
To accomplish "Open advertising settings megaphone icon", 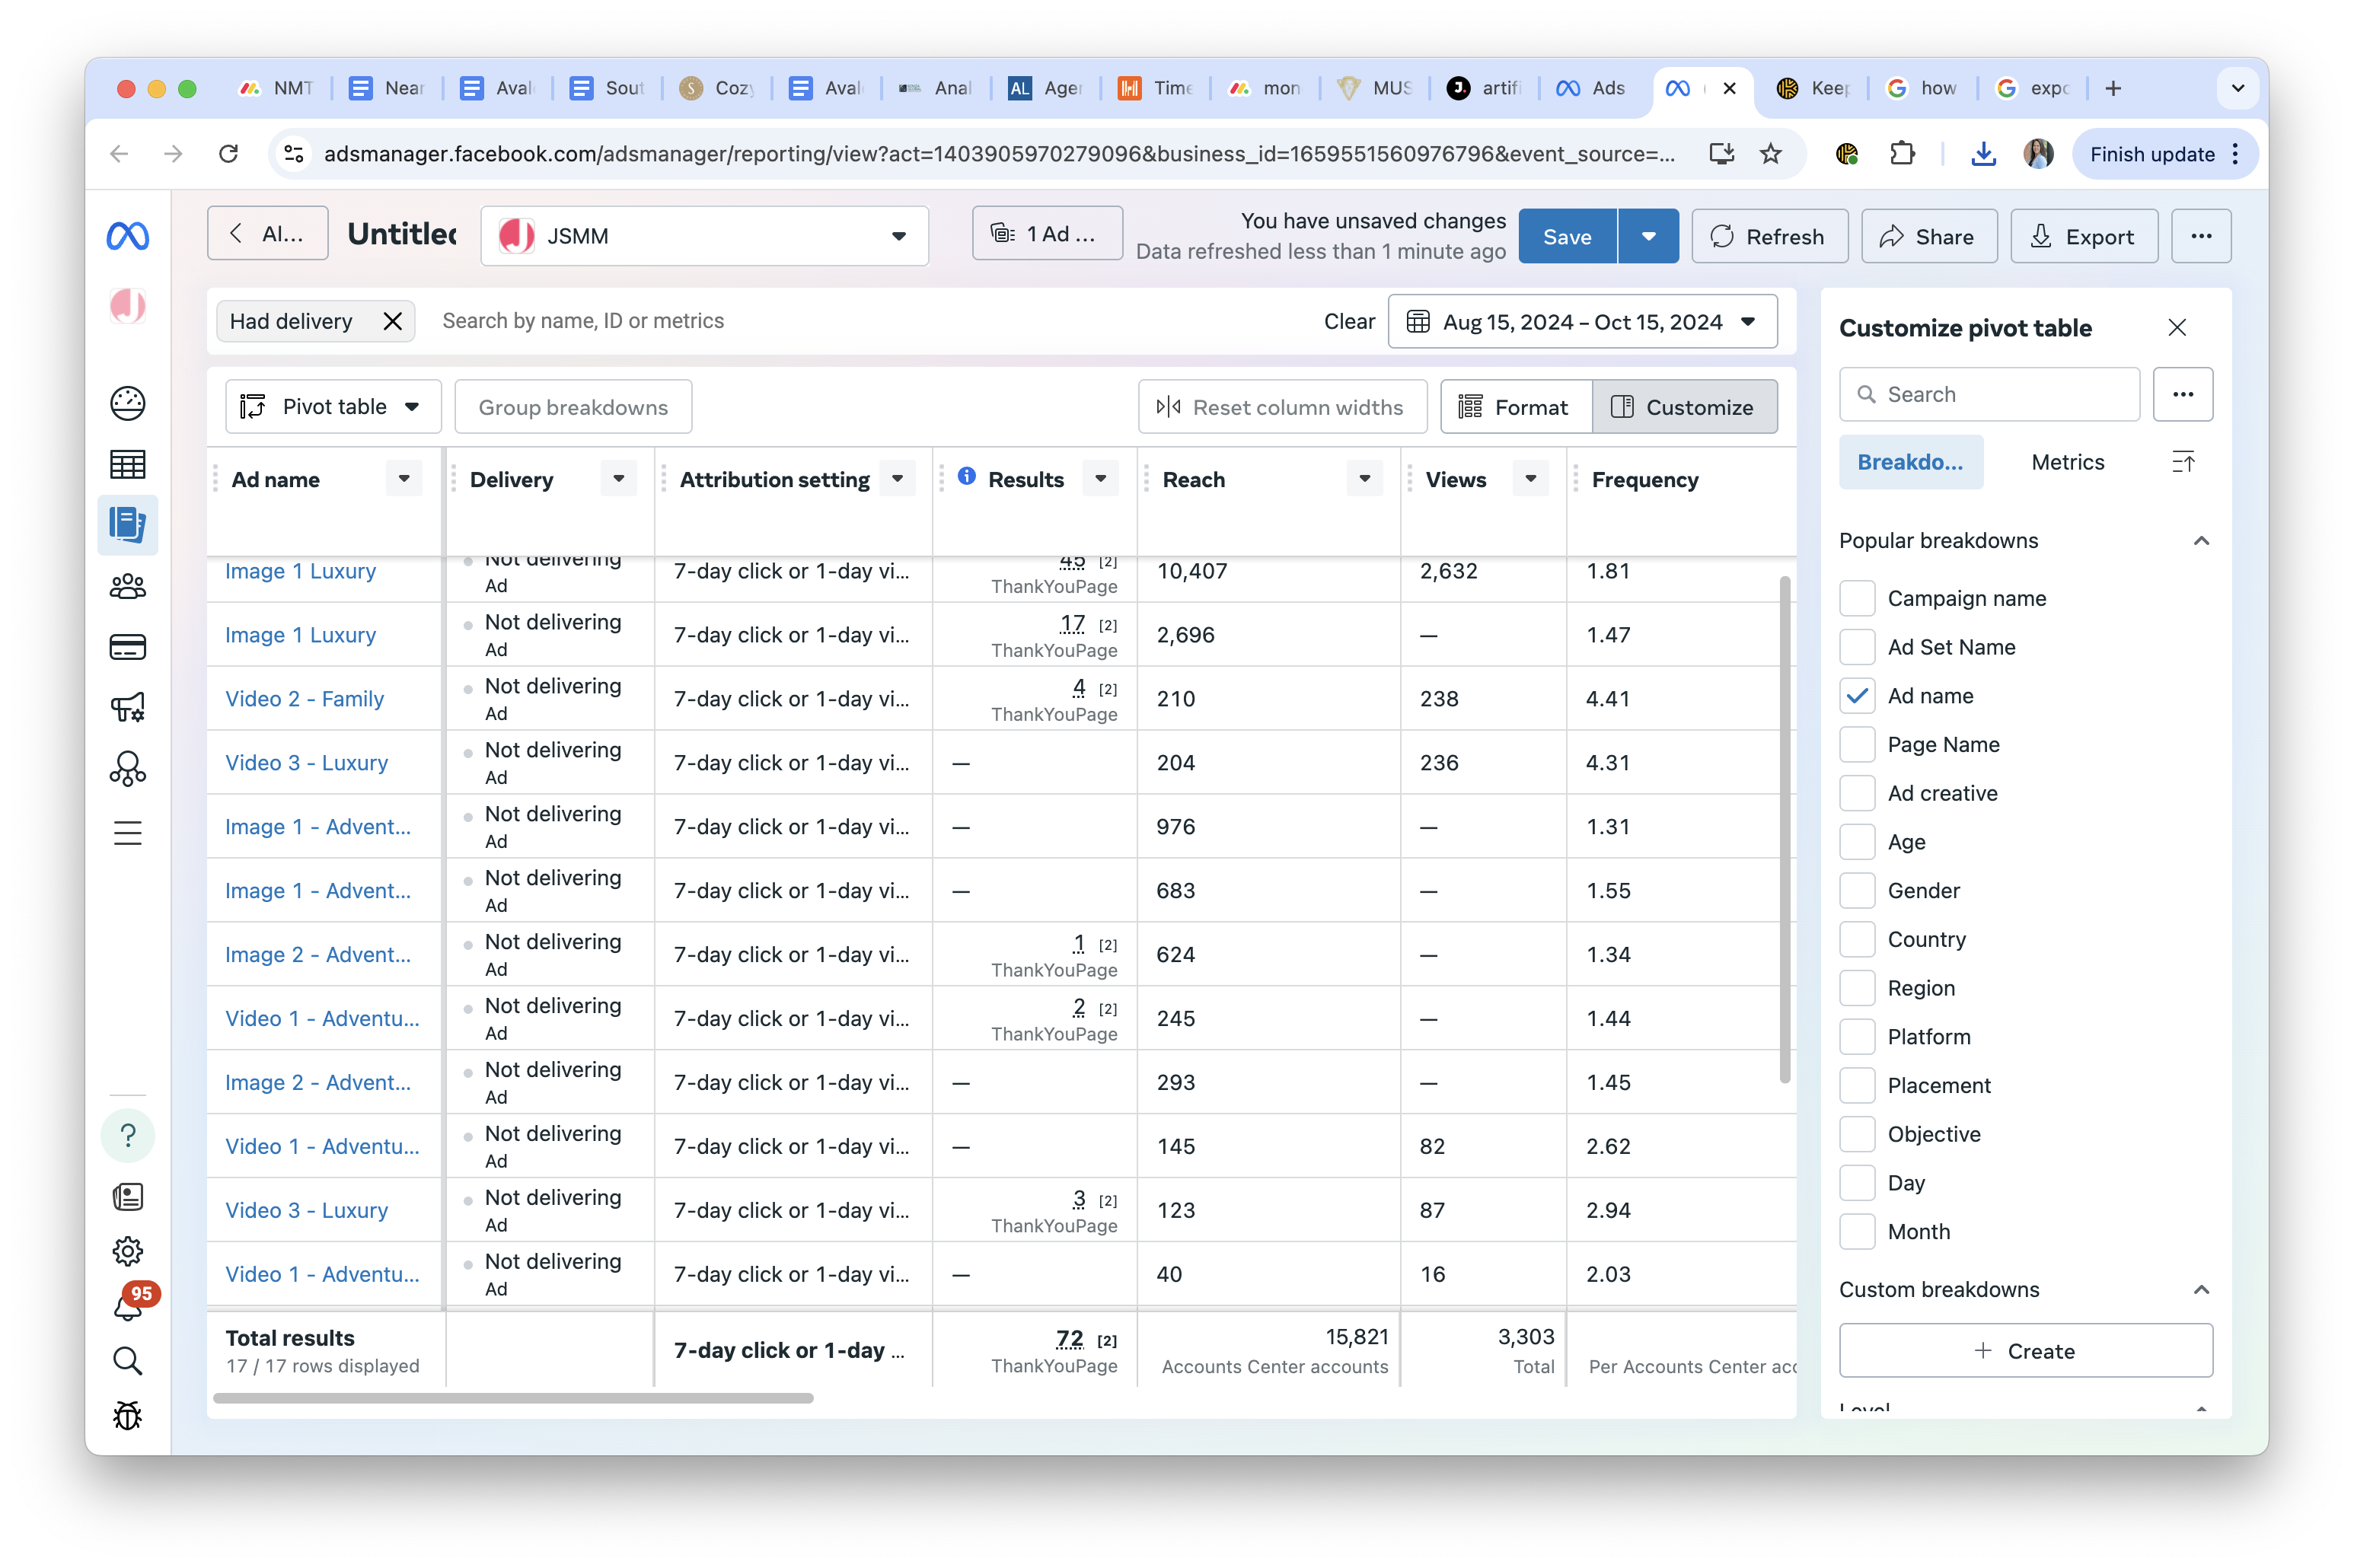I will (x=128, y=708).
